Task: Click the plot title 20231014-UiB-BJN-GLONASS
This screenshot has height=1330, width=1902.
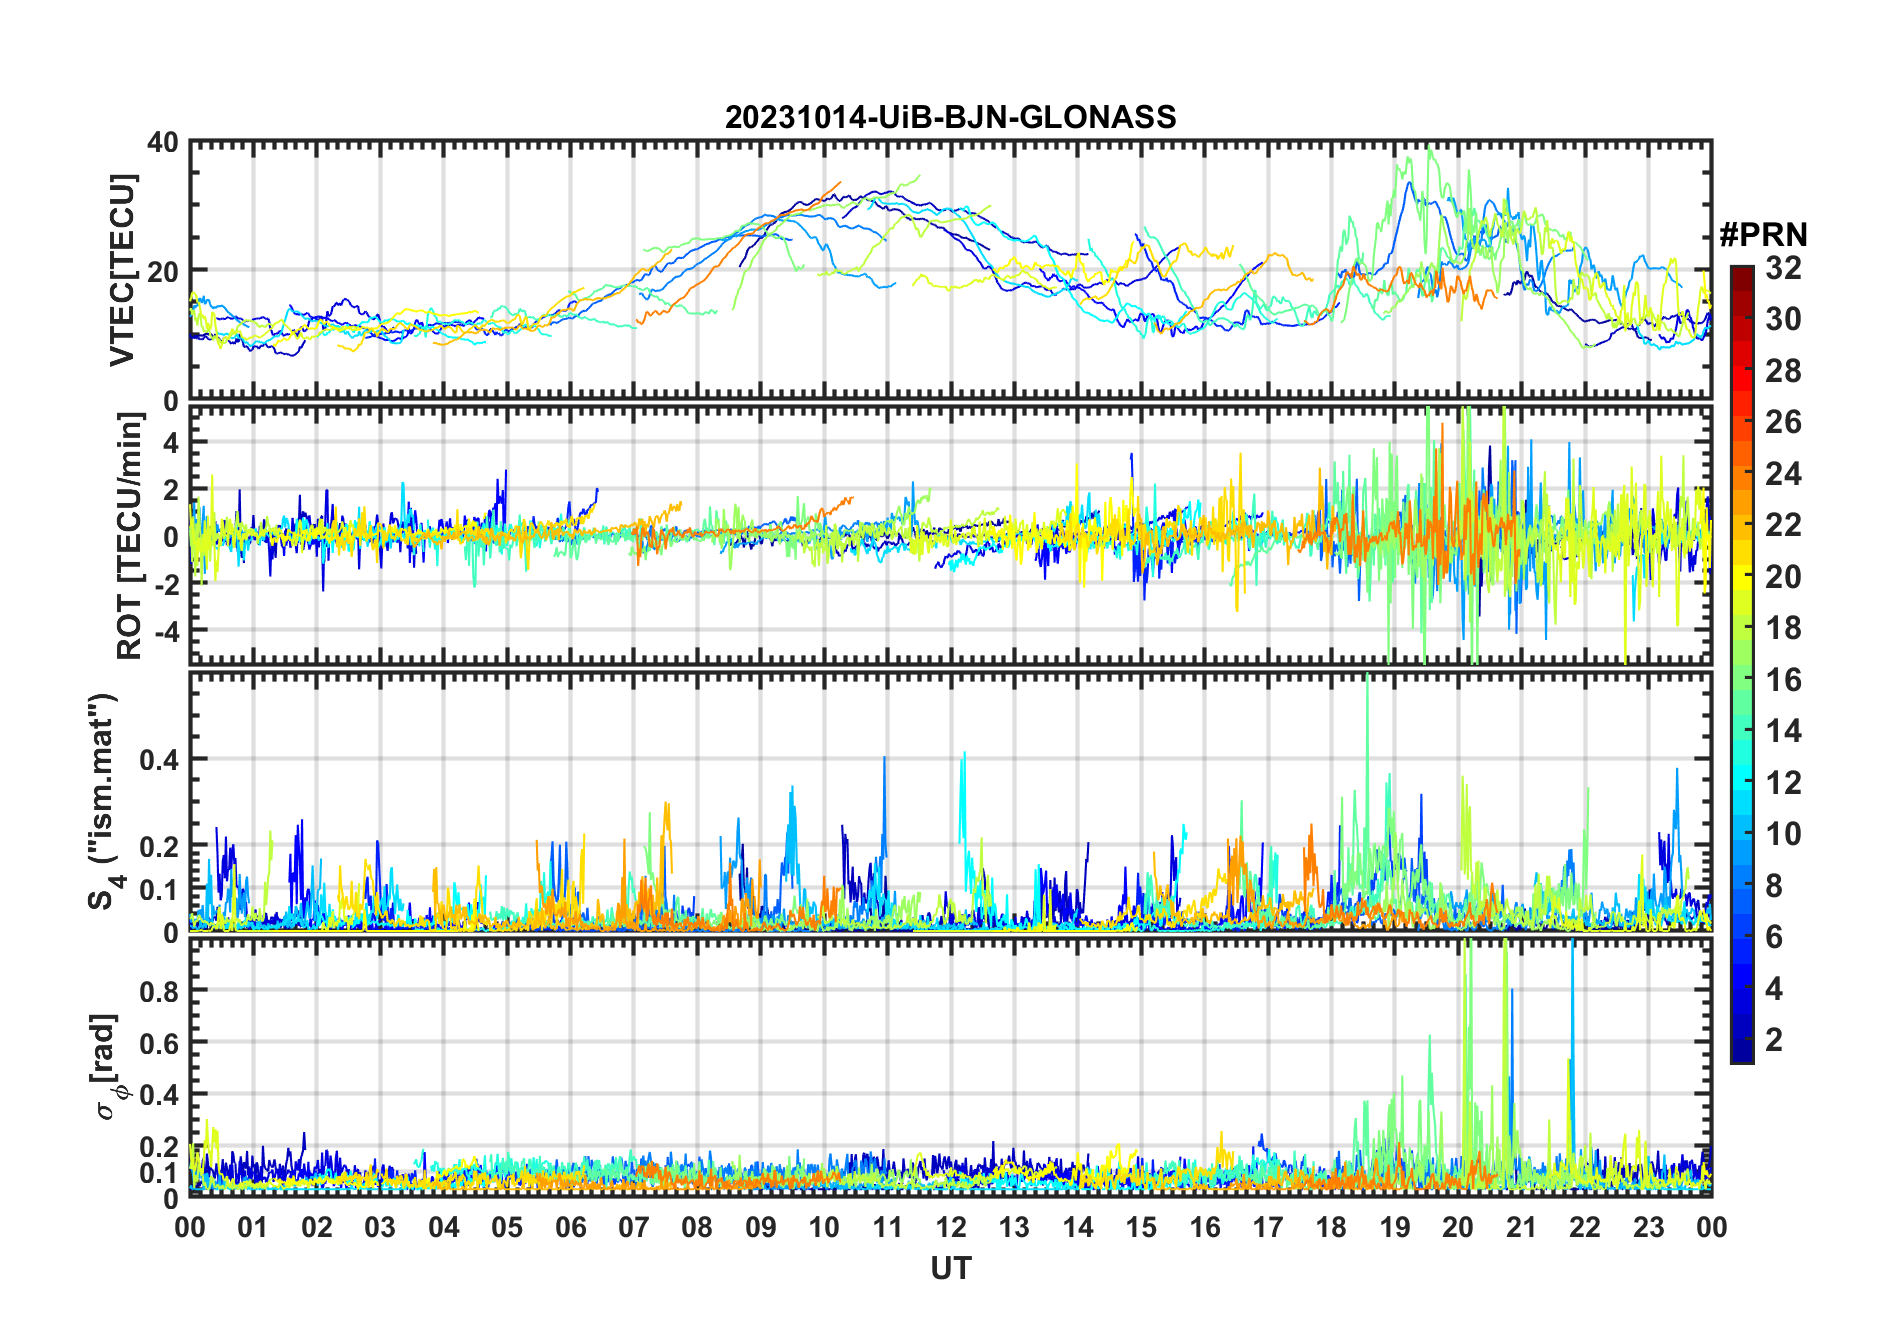Action: pyautogui.click(x=950, y=117)
